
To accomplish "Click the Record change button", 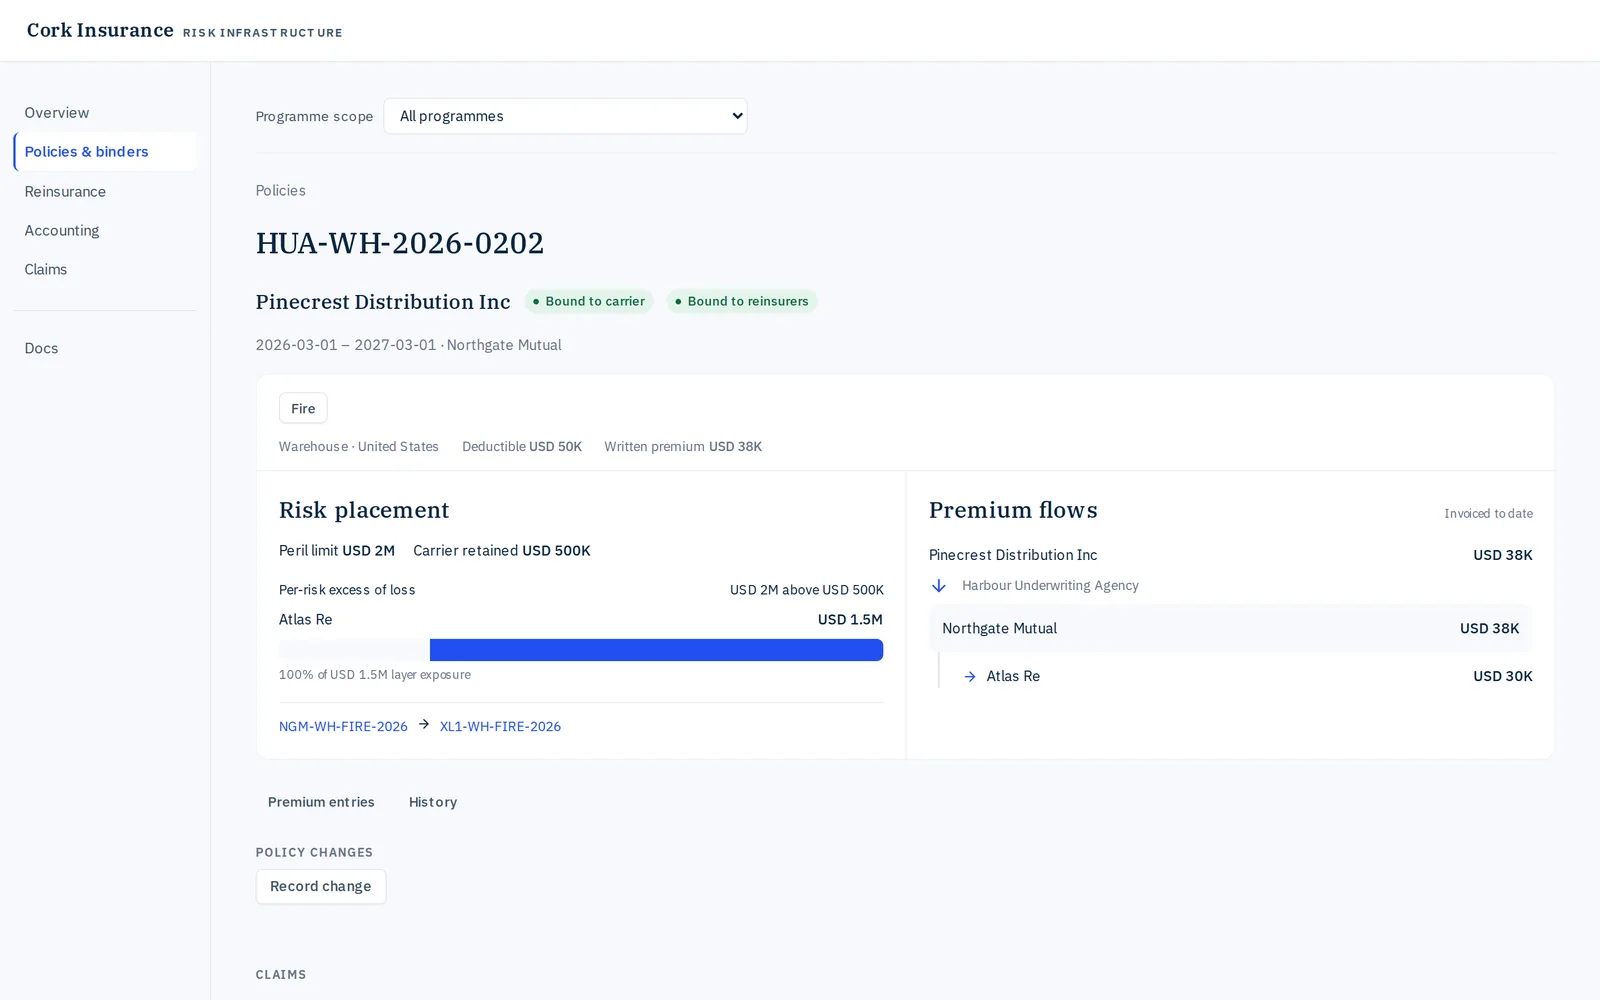I will [321, 886].
